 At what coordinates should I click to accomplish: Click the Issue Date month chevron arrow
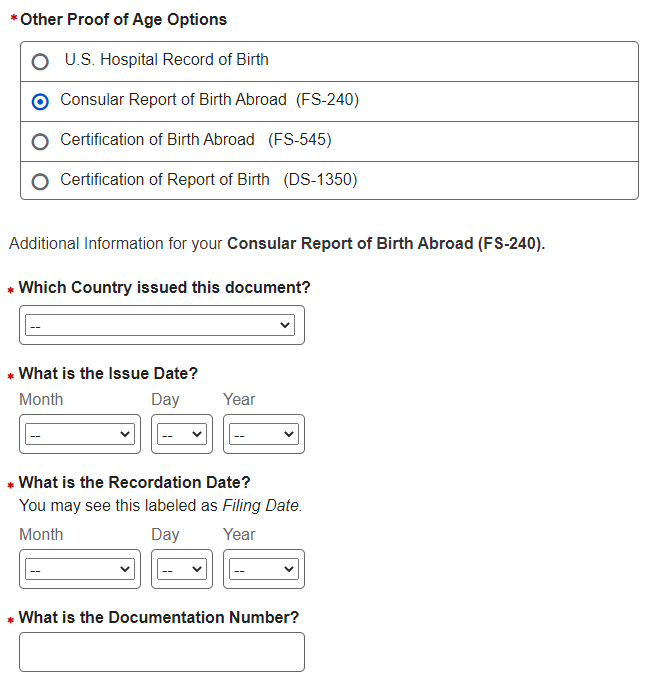click(125, 434)
